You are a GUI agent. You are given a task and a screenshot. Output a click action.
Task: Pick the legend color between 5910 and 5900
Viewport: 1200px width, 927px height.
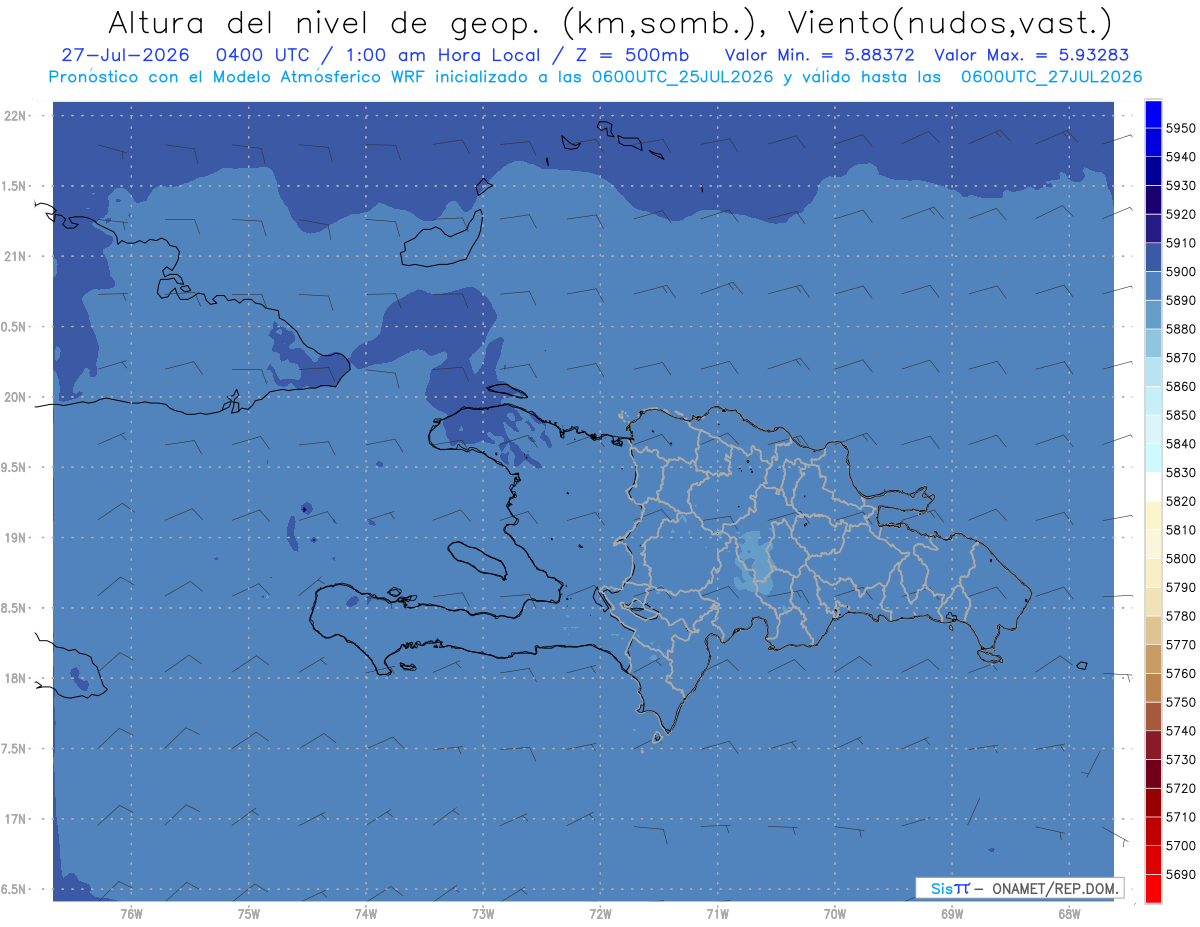pyautogui.click(x=1153, y=257)
